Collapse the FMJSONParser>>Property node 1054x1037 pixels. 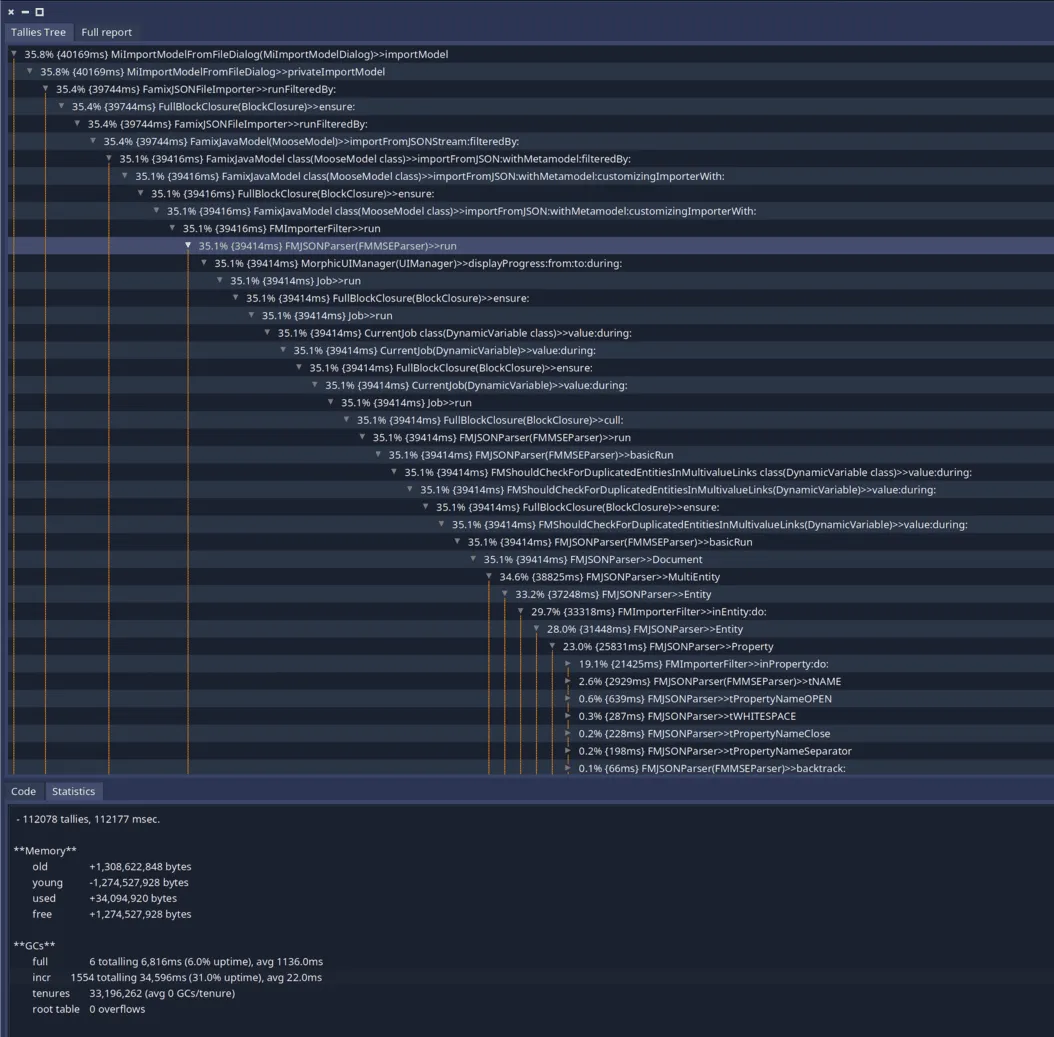coord(551,646)
